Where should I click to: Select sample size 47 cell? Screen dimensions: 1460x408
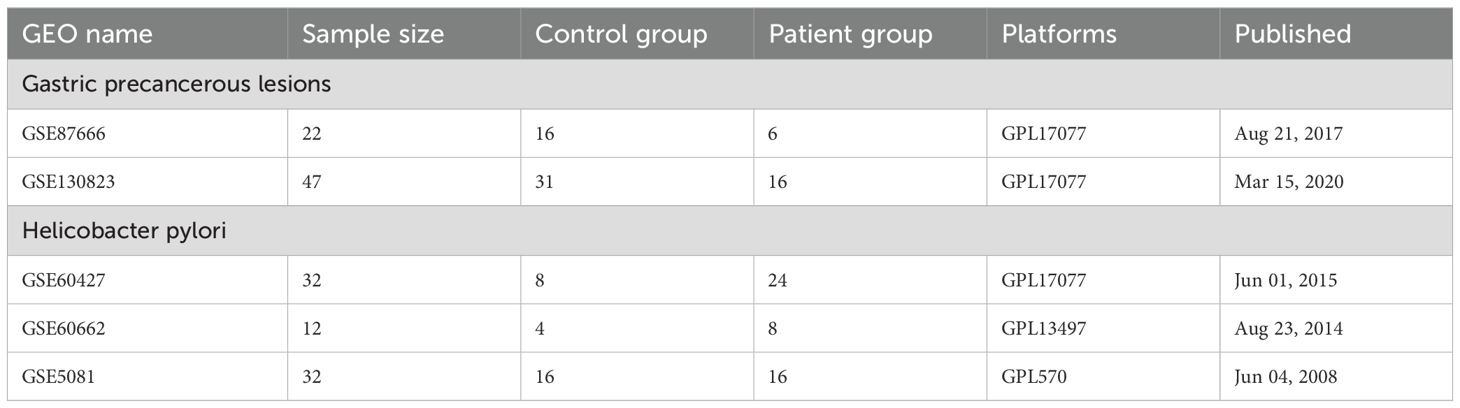click(313, 182)
